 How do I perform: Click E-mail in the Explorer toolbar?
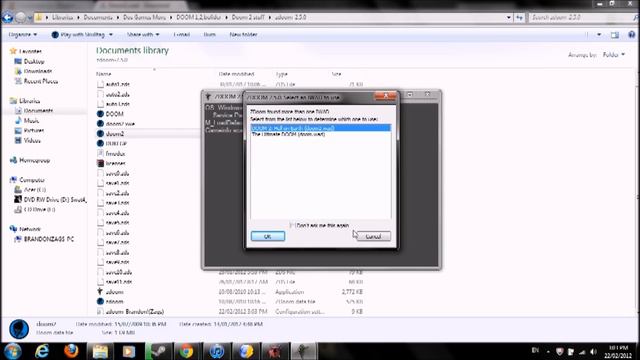(x=182, y=35)
